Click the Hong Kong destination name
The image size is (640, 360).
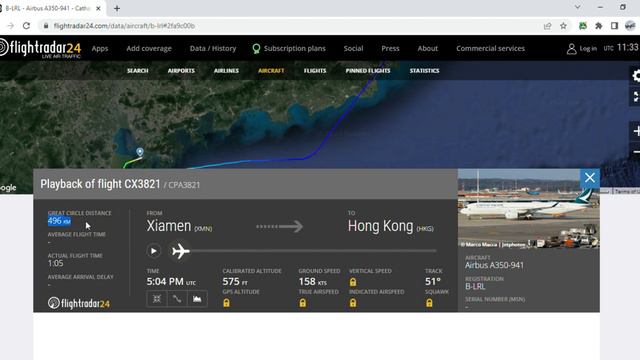click(x=380, y=226)
